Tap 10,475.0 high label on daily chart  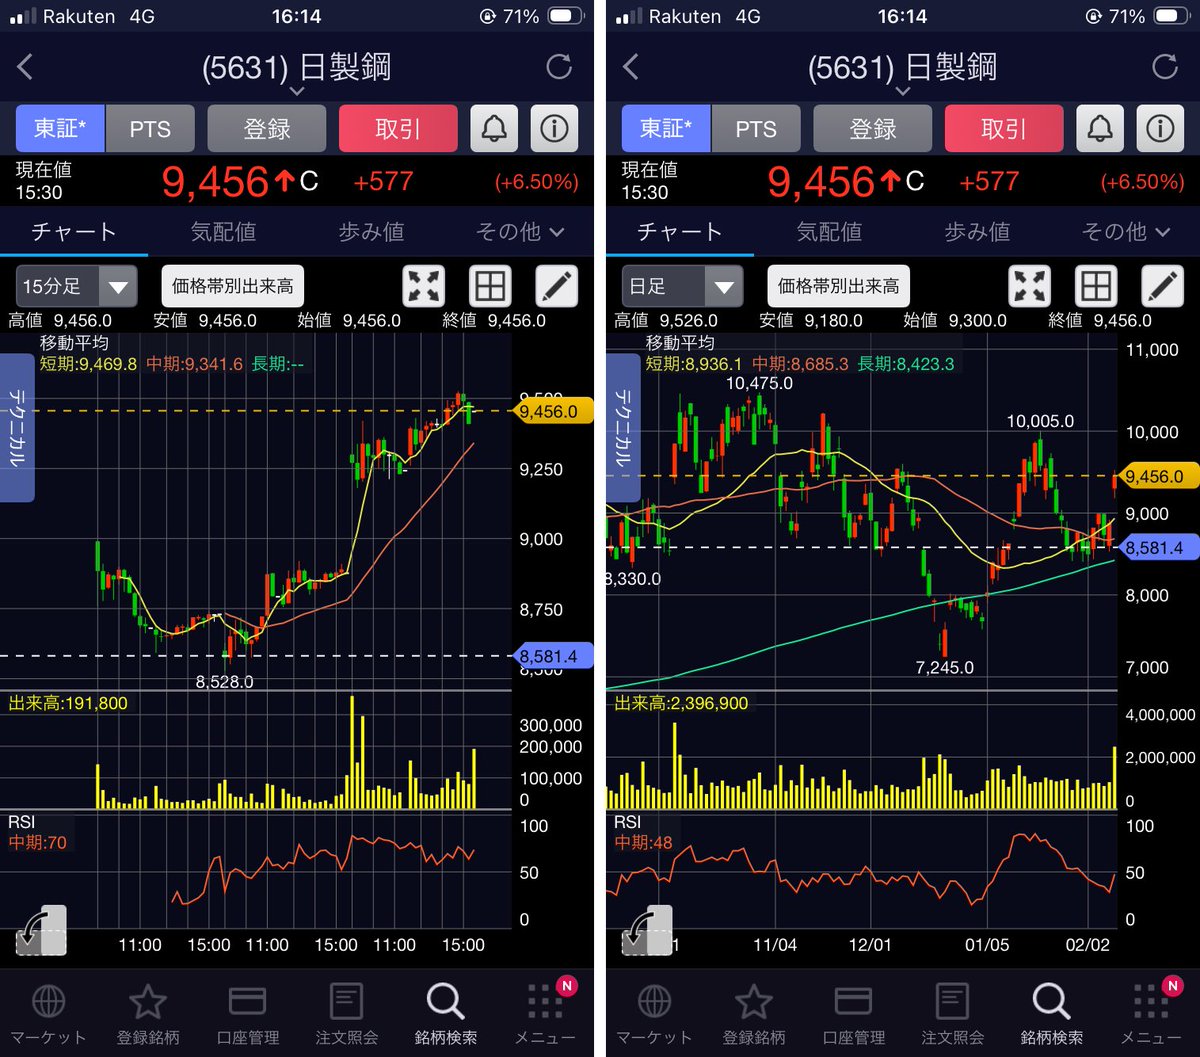[760, 383]
